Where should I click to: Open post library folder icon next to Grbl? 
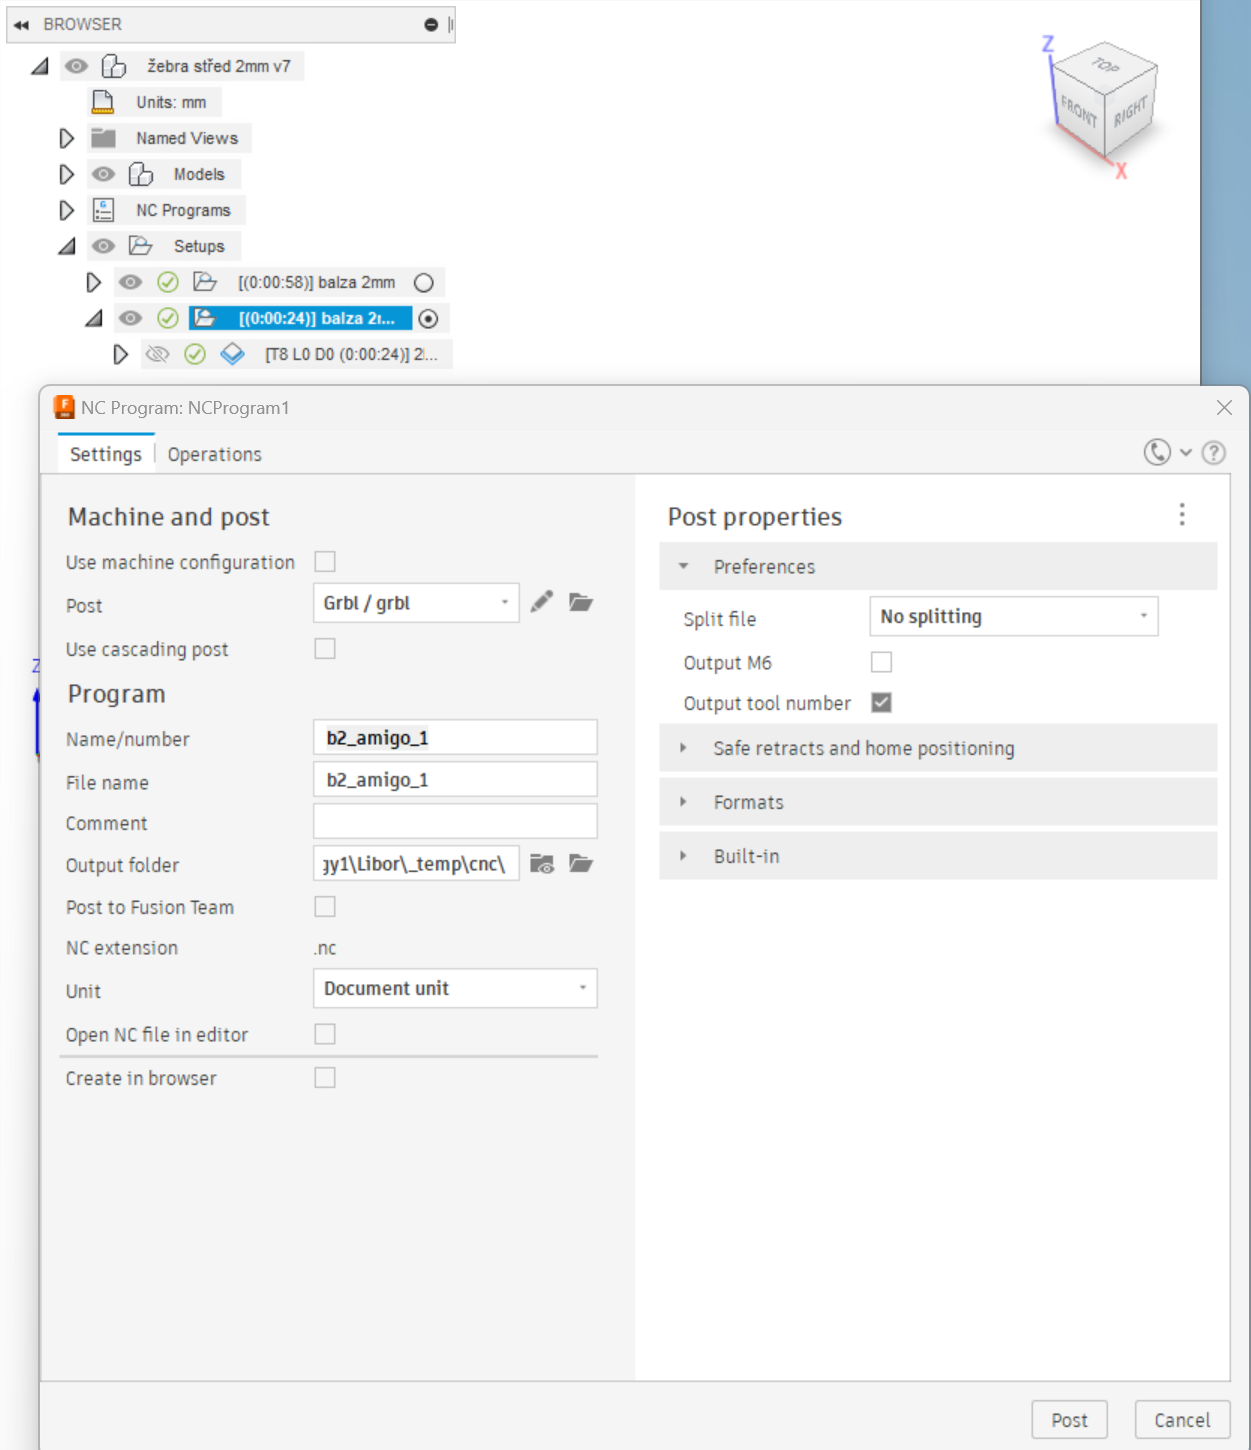[x=581, y=602]
